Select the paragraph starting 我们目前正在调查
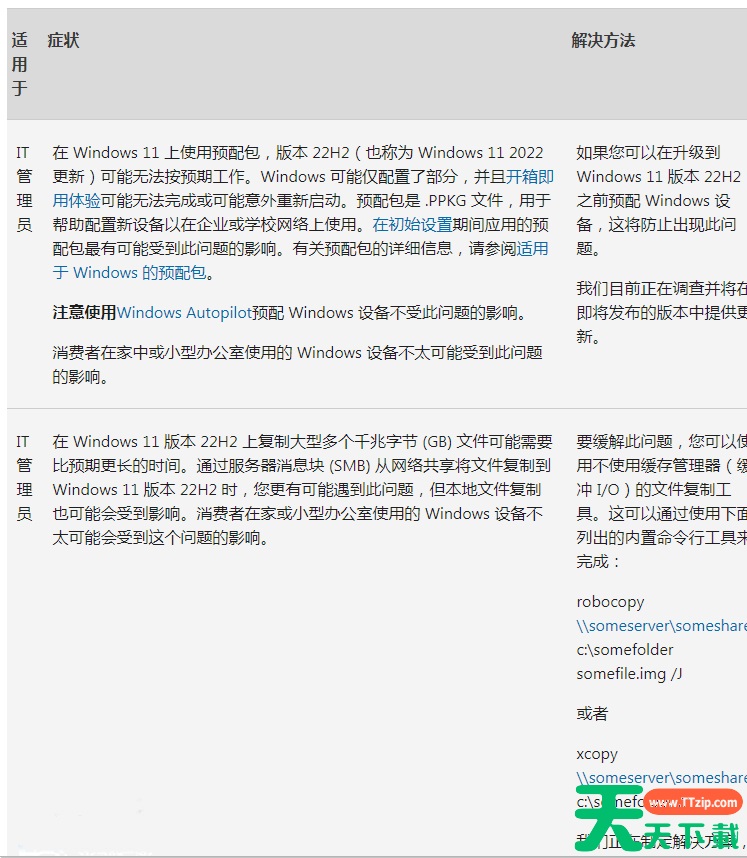The height and width of the screenshot is (858, 747). click(662, 312)
